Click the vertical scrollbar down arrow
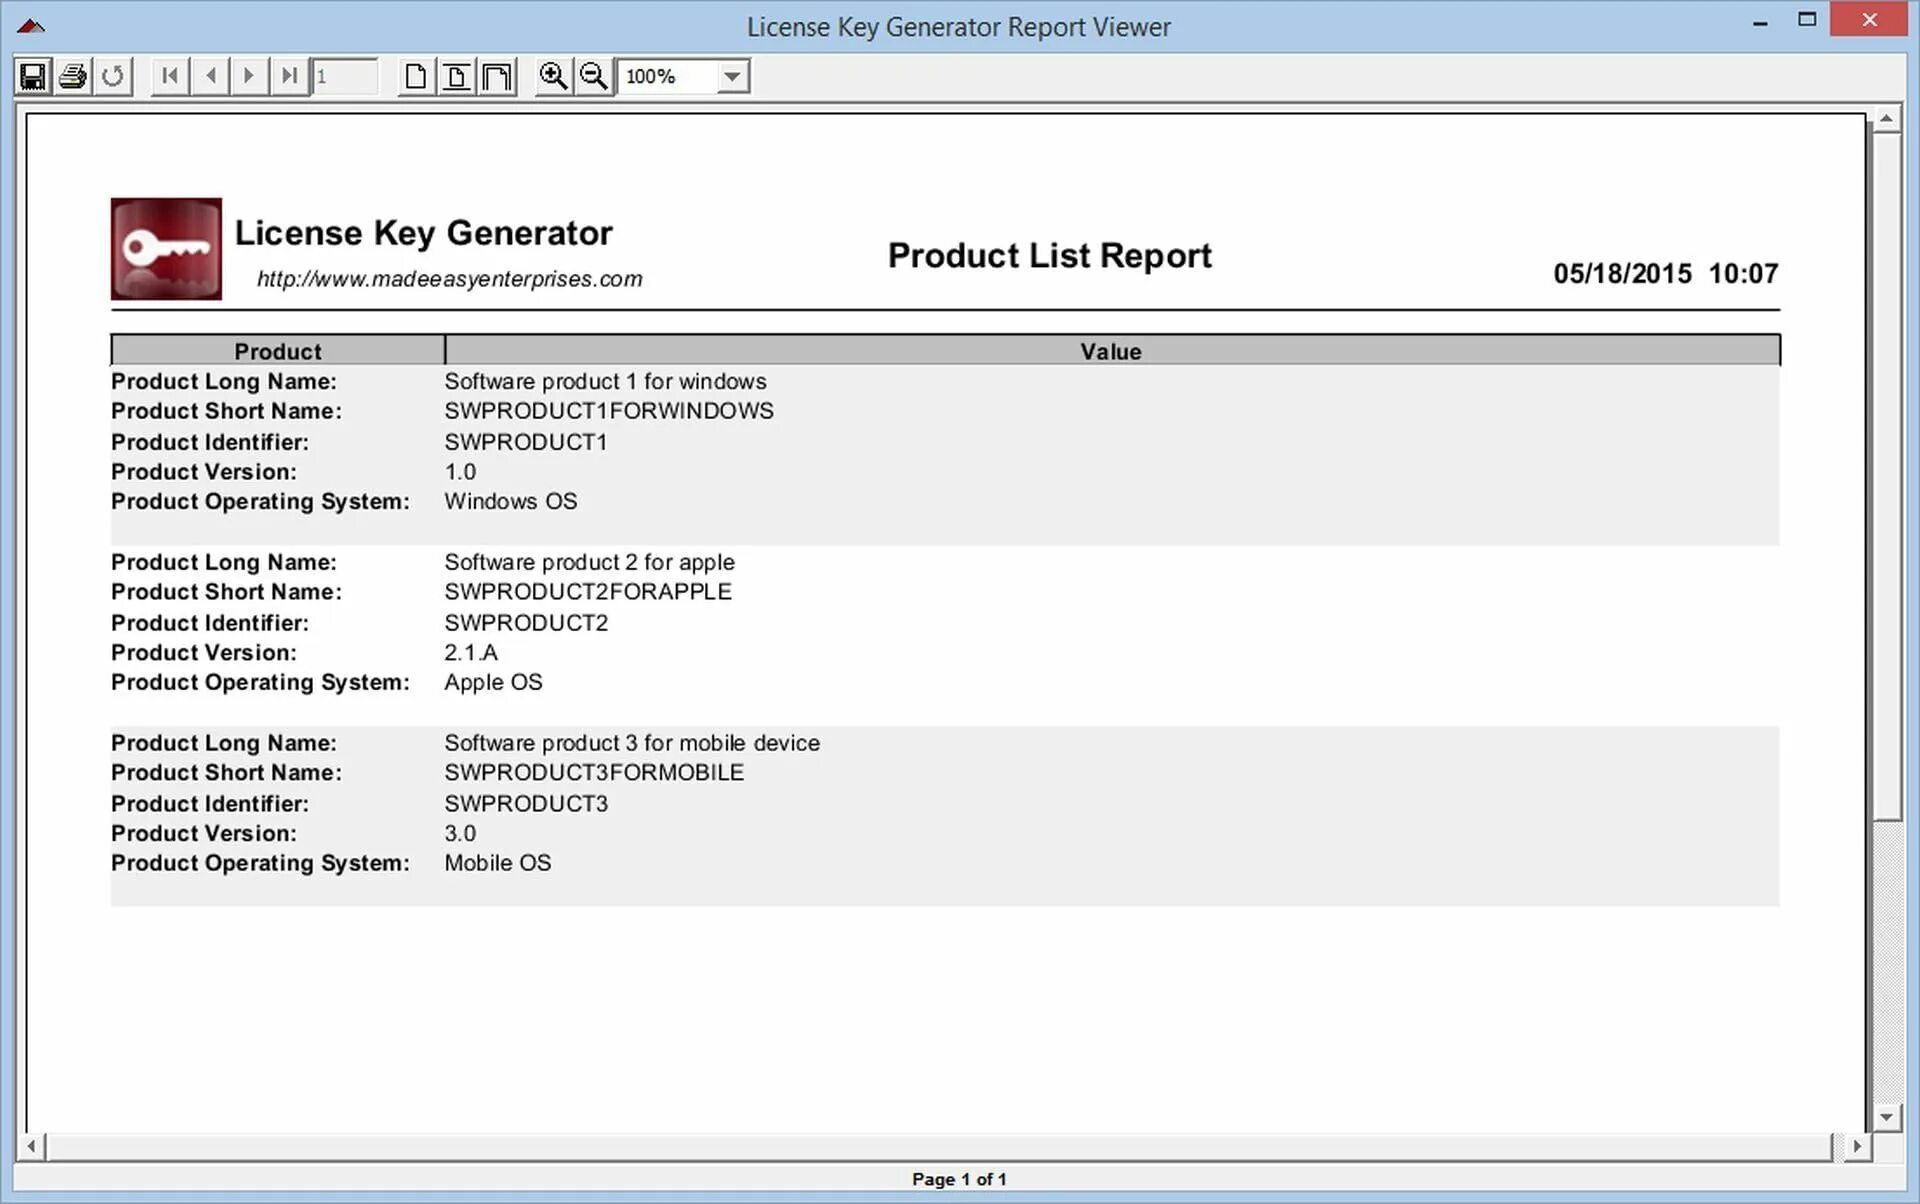This screenshot has height=1204, width=1920. tap(1886, 1117)
